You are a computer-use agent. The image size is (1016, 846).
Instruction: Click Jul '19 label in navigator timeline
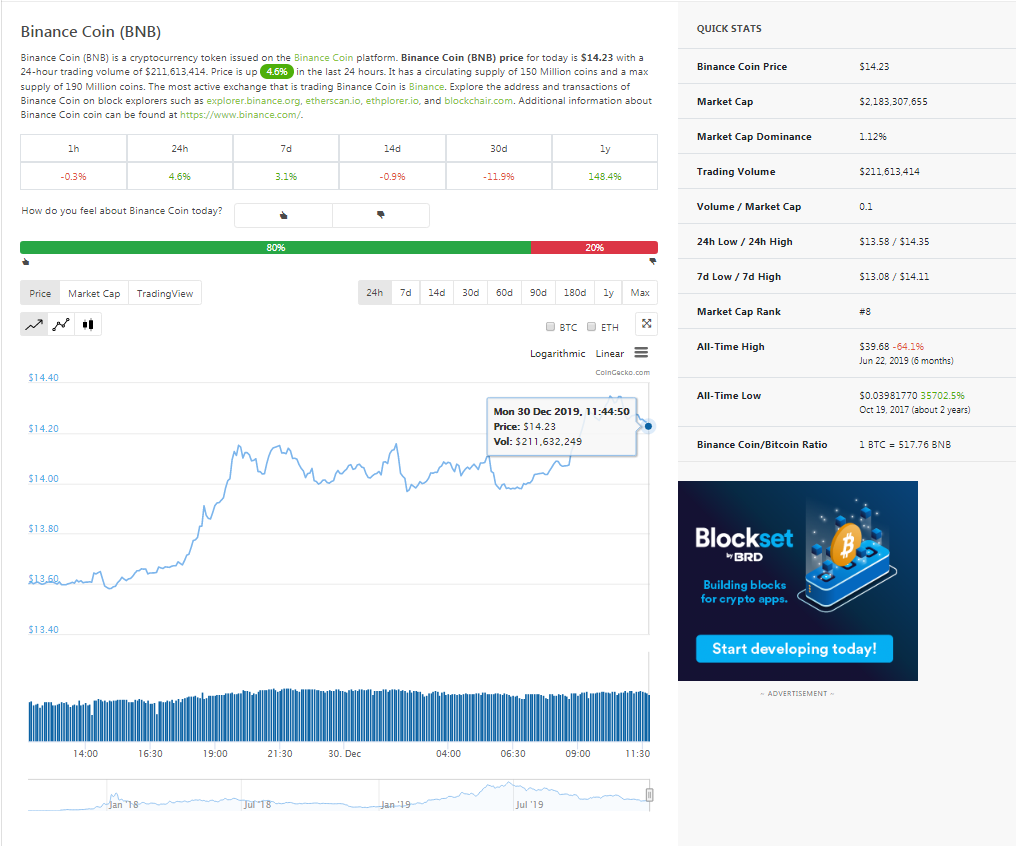click(x=529, y=805)
